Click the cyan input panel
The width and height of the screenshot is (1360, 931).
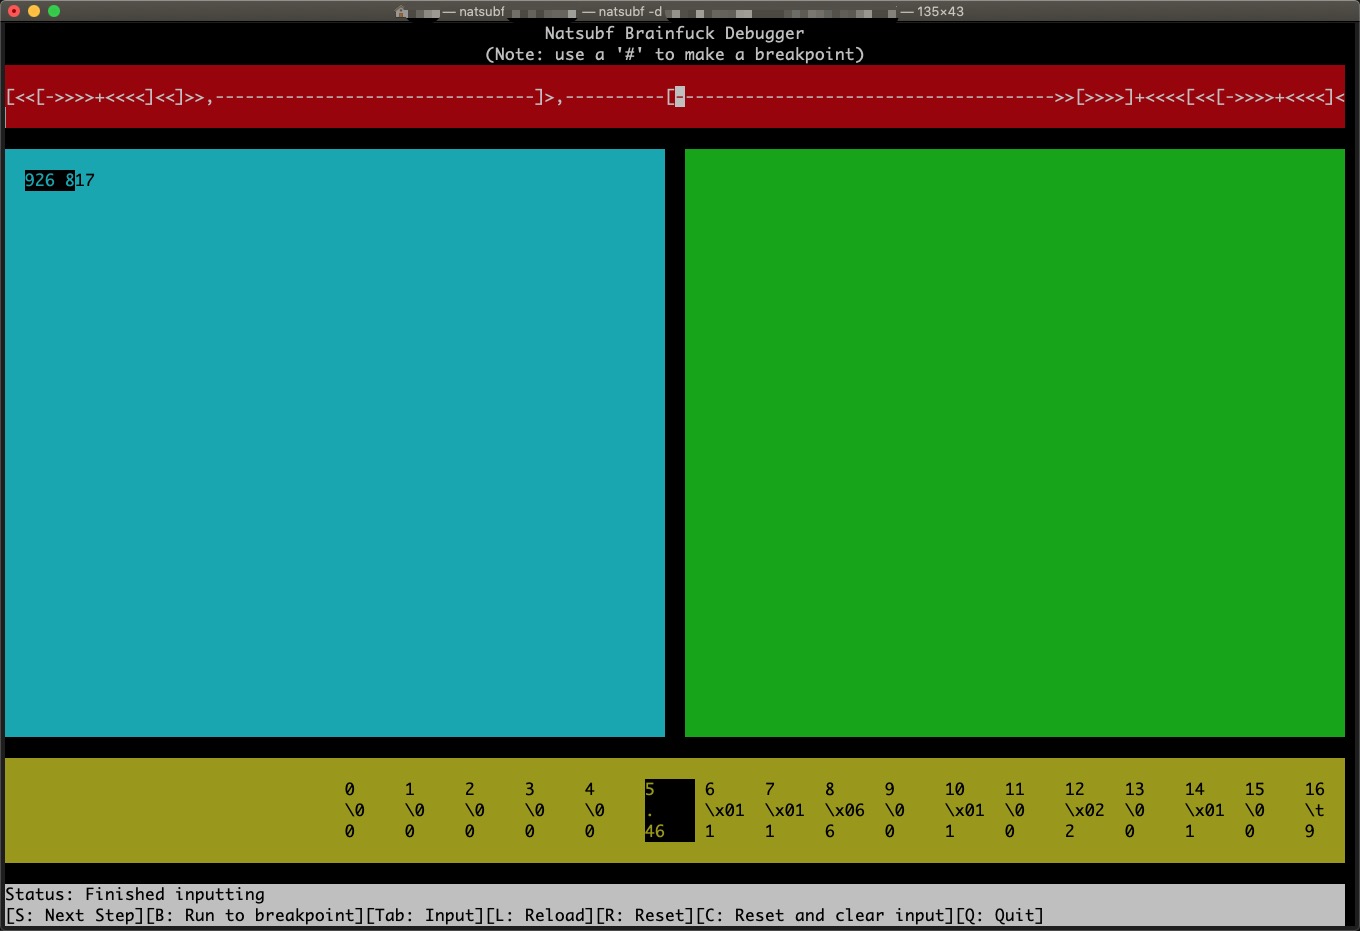334,443
